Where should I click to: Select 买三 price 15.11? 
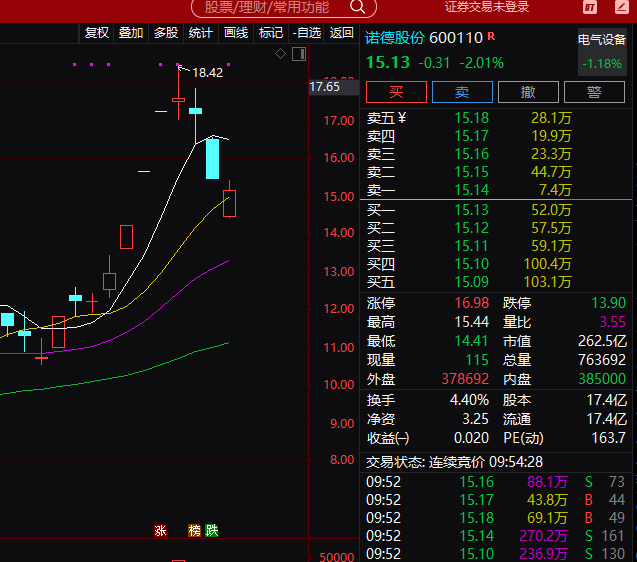(471, 246)
